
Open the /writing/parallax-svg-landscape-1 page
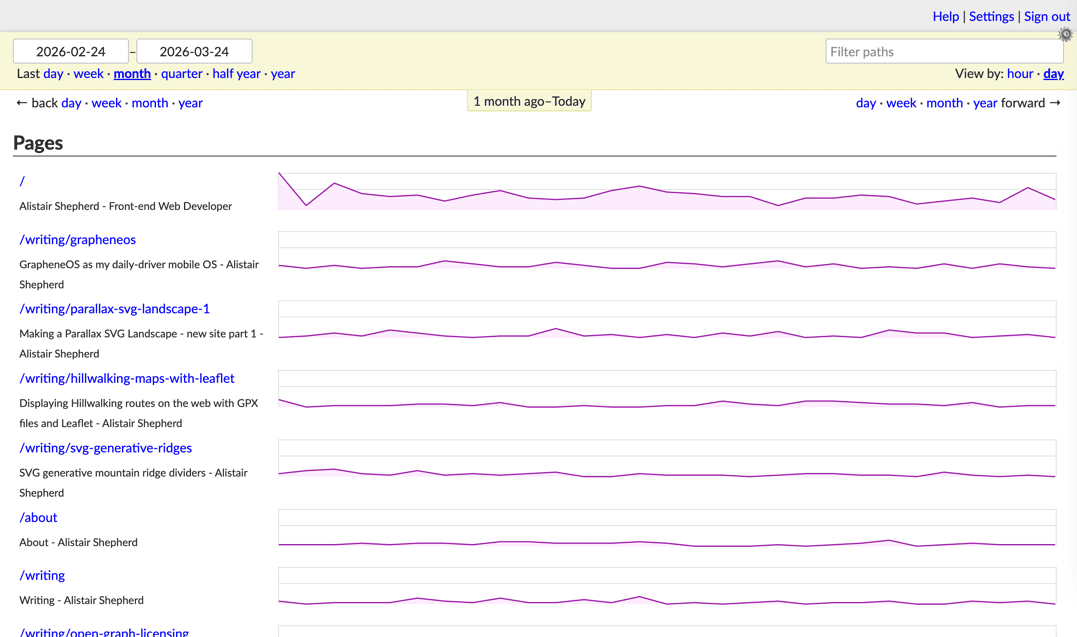click(x=115, y=308)
